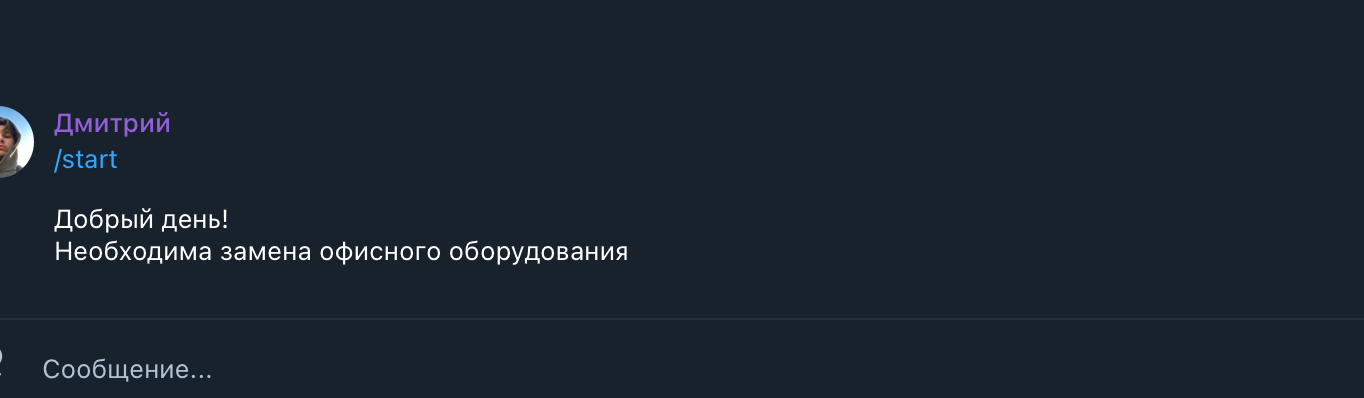Click the sender name Дмитрий

(112, 124)
